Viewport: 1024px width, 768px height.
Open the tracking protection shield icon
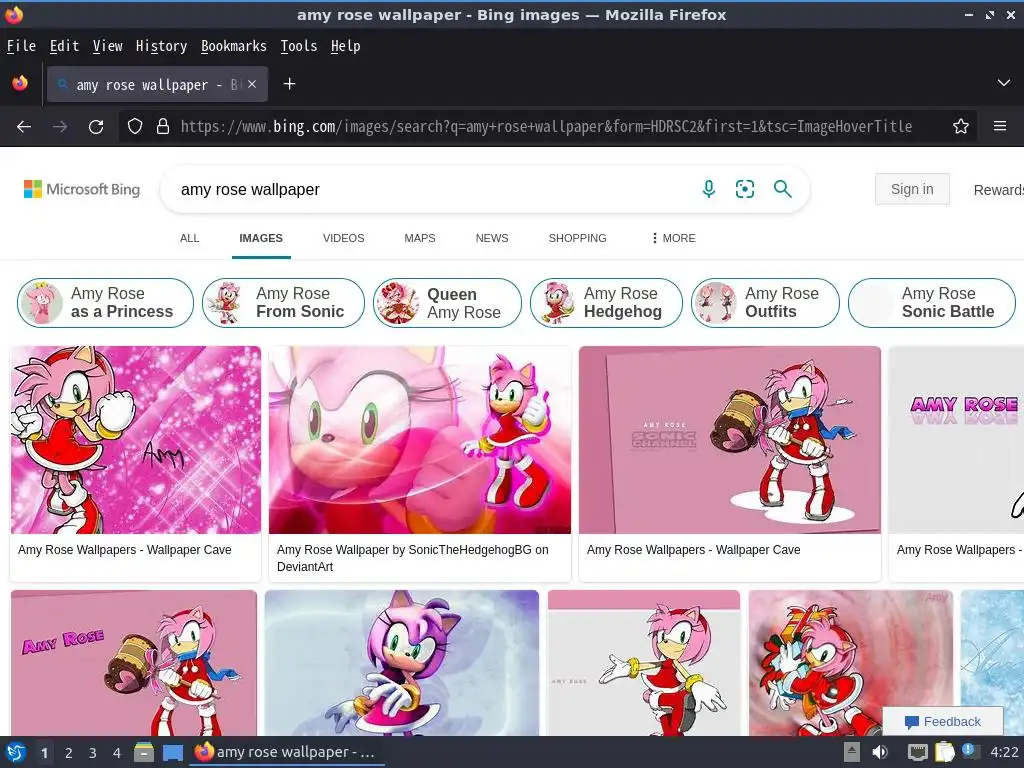pos(135,126)
